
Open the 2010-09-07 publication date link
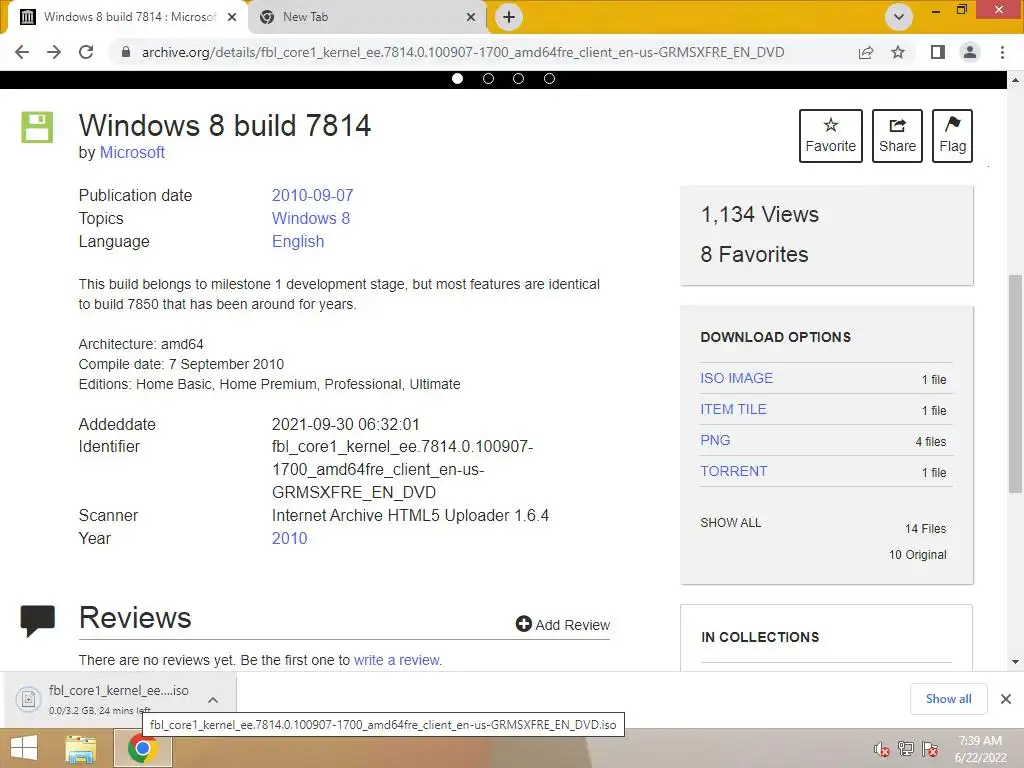tap(312, 195)
